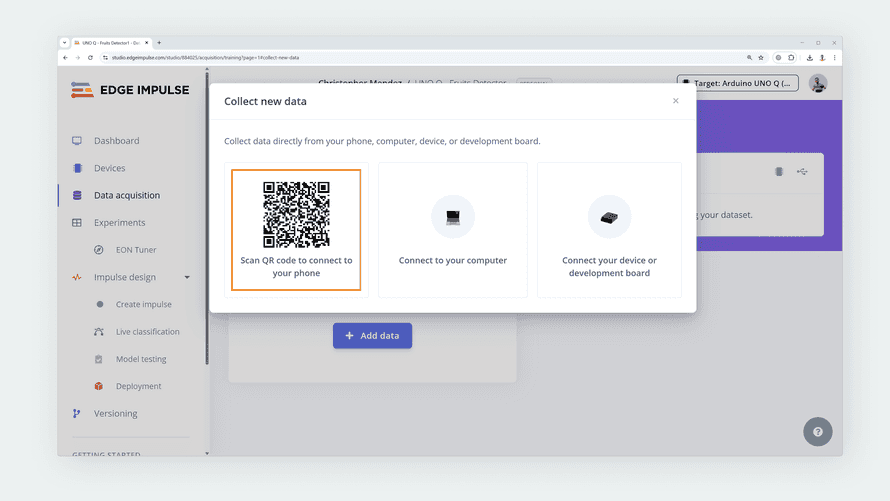Select the Devices chip icon

pyautogui.click(x=77, y=168)
